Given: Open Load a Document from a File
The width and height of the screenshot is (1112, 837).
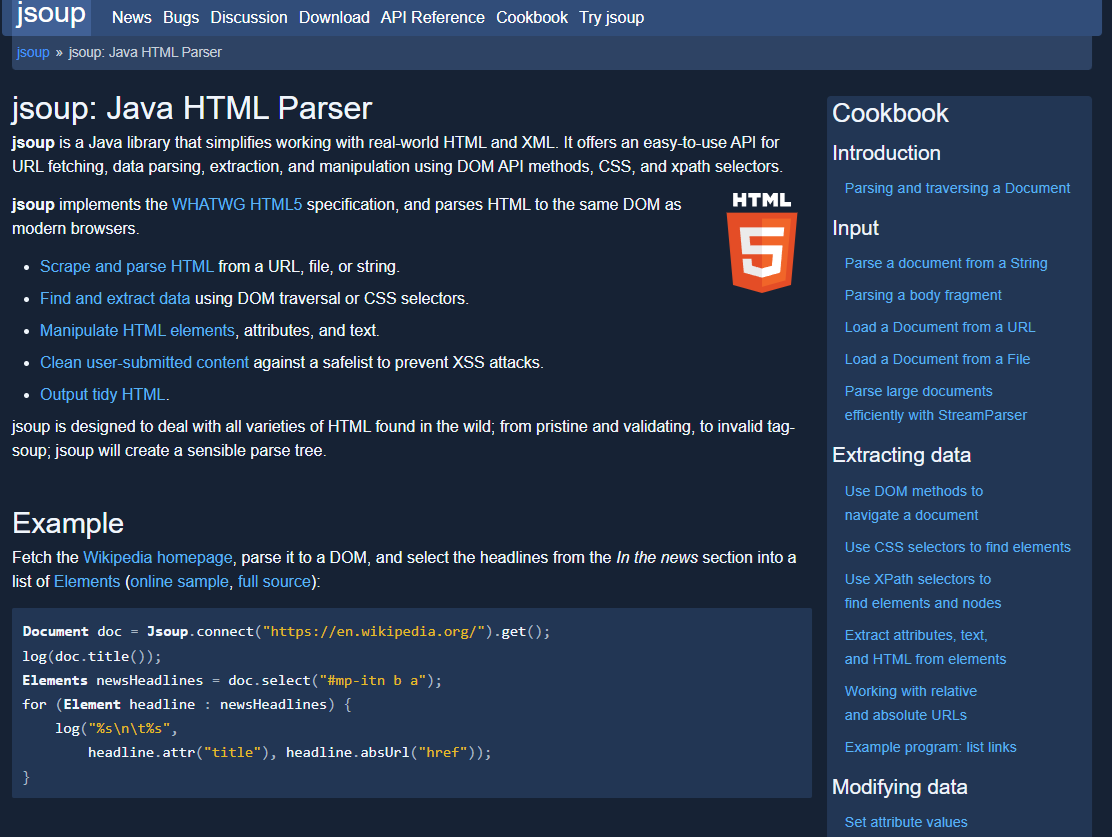Looking at the screenshot, I should pos(937,359).
